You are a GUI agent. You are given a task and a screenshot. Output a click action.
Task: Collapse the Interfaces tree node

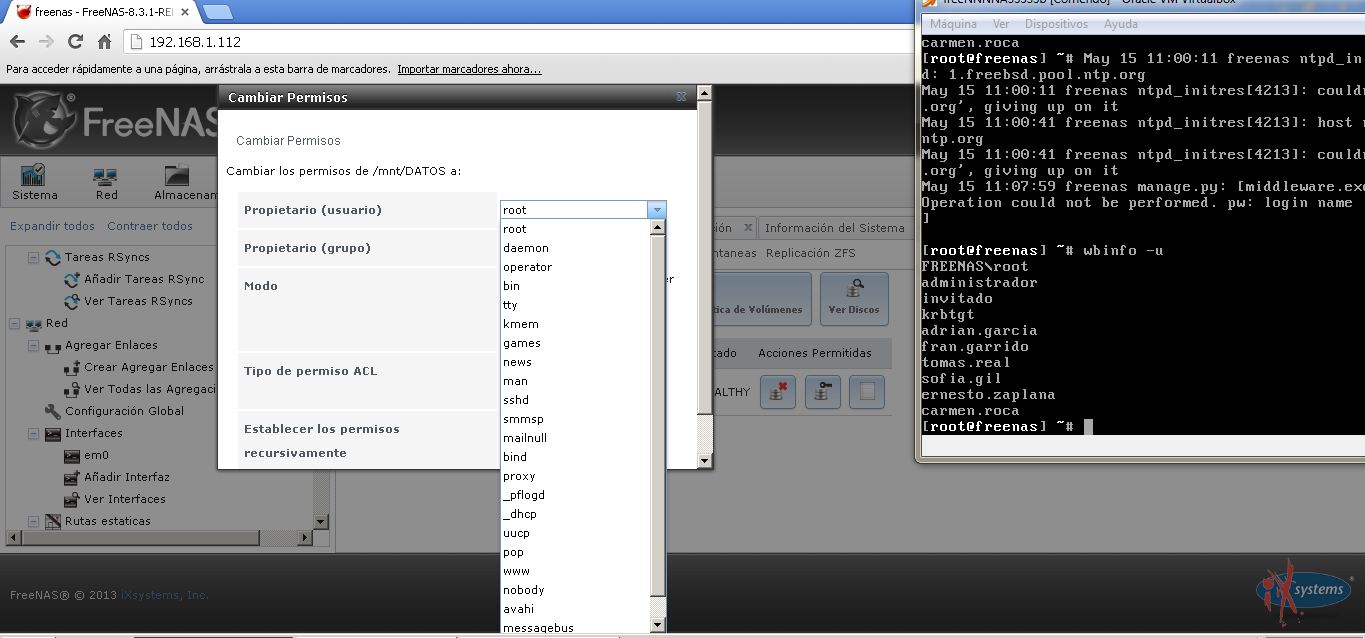[33, 433]
